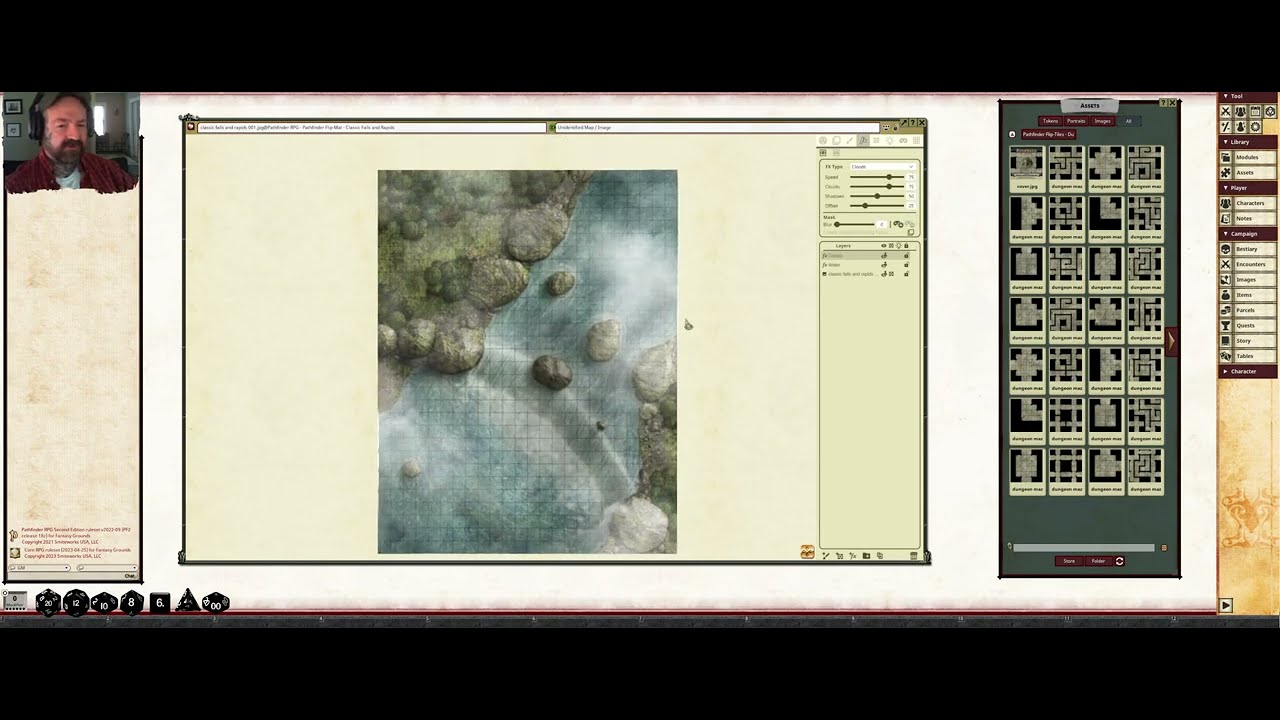This screenshot has height=720, width=1280.
Task: Switch to the Portraits tab in Assets
Action: 1076,121
